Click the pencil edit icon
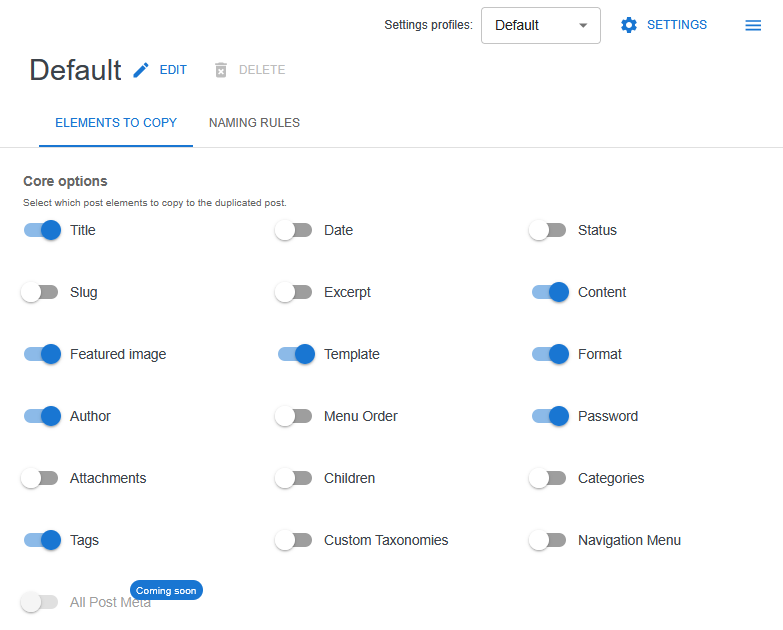Viewport: 783px width, 630px height. pyautogui.click(x=141, y=70)
